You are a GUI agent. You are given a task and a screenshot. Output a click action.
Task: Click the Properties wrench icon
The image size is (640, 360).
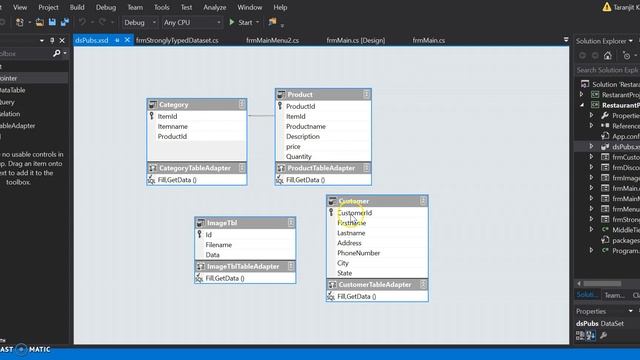coord(603,336)
